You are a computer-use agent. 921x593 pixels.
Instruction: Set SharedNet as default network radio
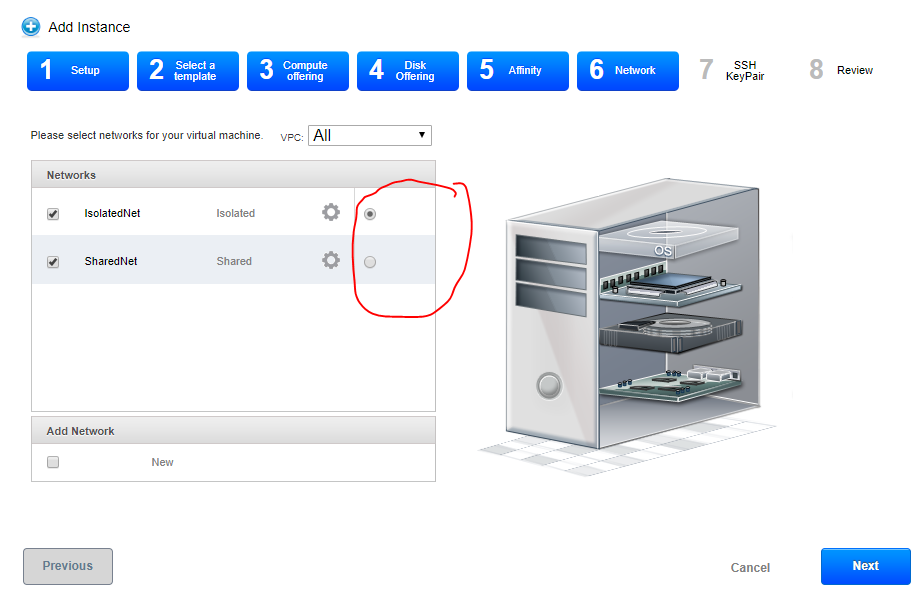point(369,262)
